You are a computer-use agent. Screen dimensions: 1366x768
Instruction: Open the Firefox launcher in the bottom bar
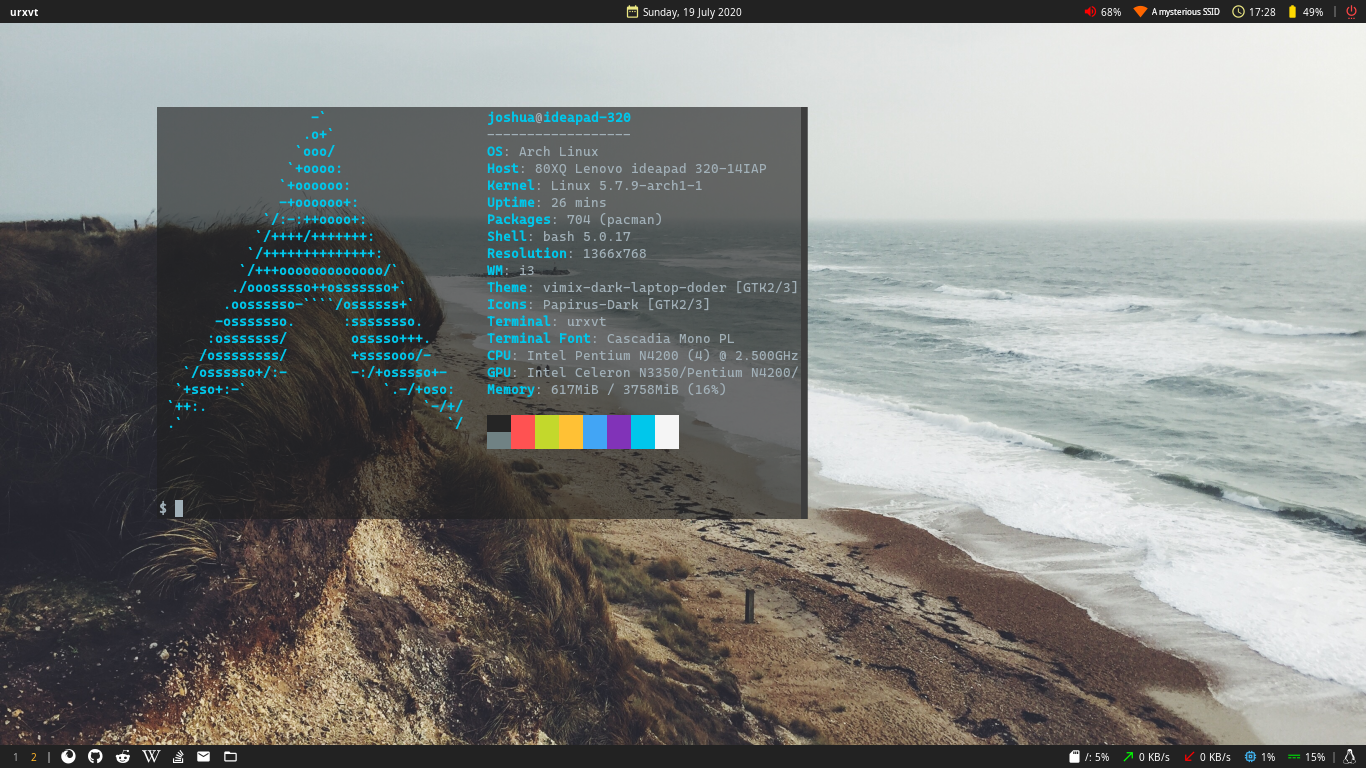click(x=68, y=757)
